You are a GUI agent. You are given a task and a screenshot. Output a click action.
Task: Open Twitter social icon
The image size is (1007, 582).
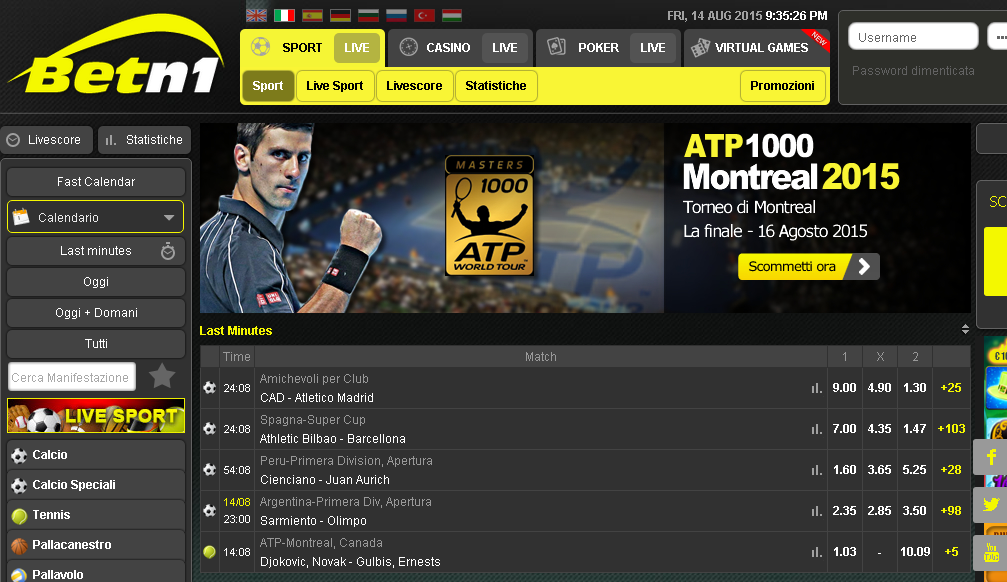pyautogui.click(x=990, y=505)
